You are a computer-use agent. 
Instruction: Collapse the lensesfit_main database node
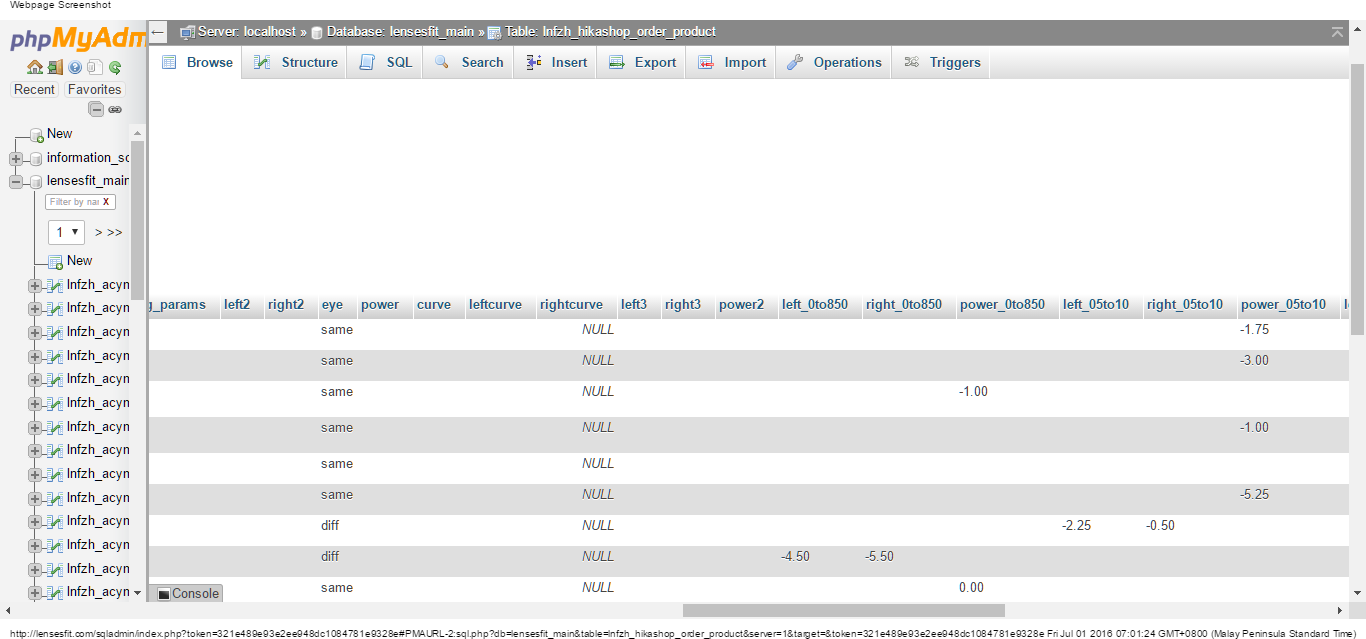(x=16, y=182)
